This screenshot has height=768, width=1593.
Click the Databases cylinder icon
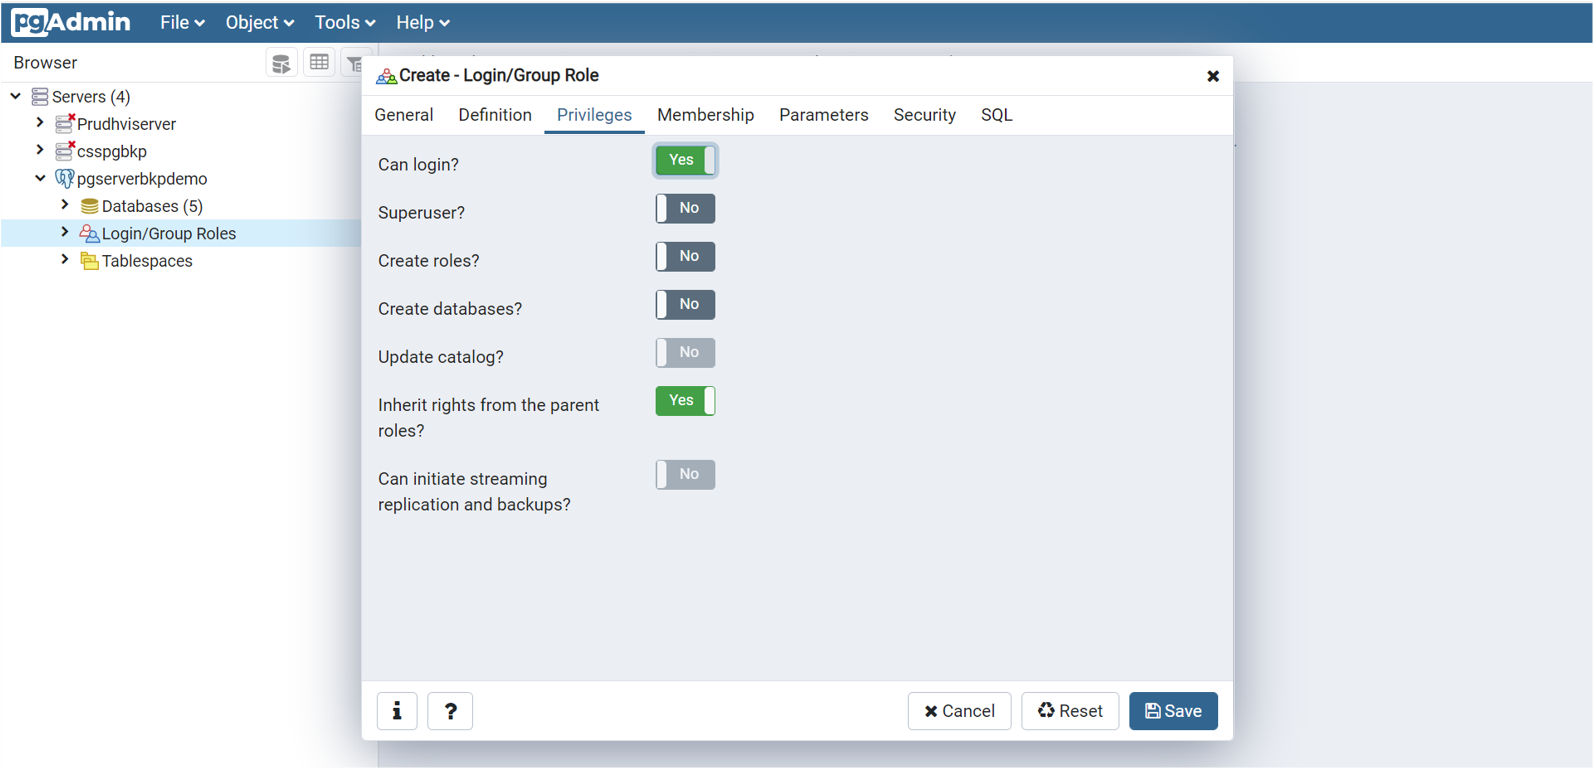click(x=89, y=205)
